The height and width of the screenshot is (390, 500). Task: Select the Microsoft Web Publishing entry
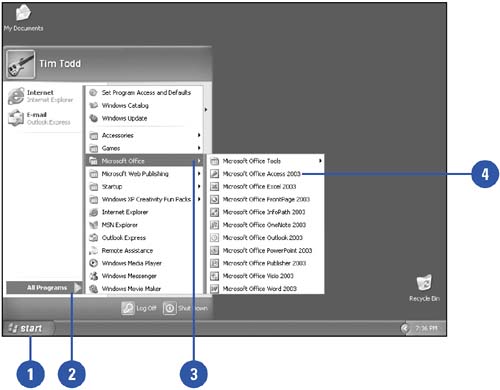(x=144, y=174)
